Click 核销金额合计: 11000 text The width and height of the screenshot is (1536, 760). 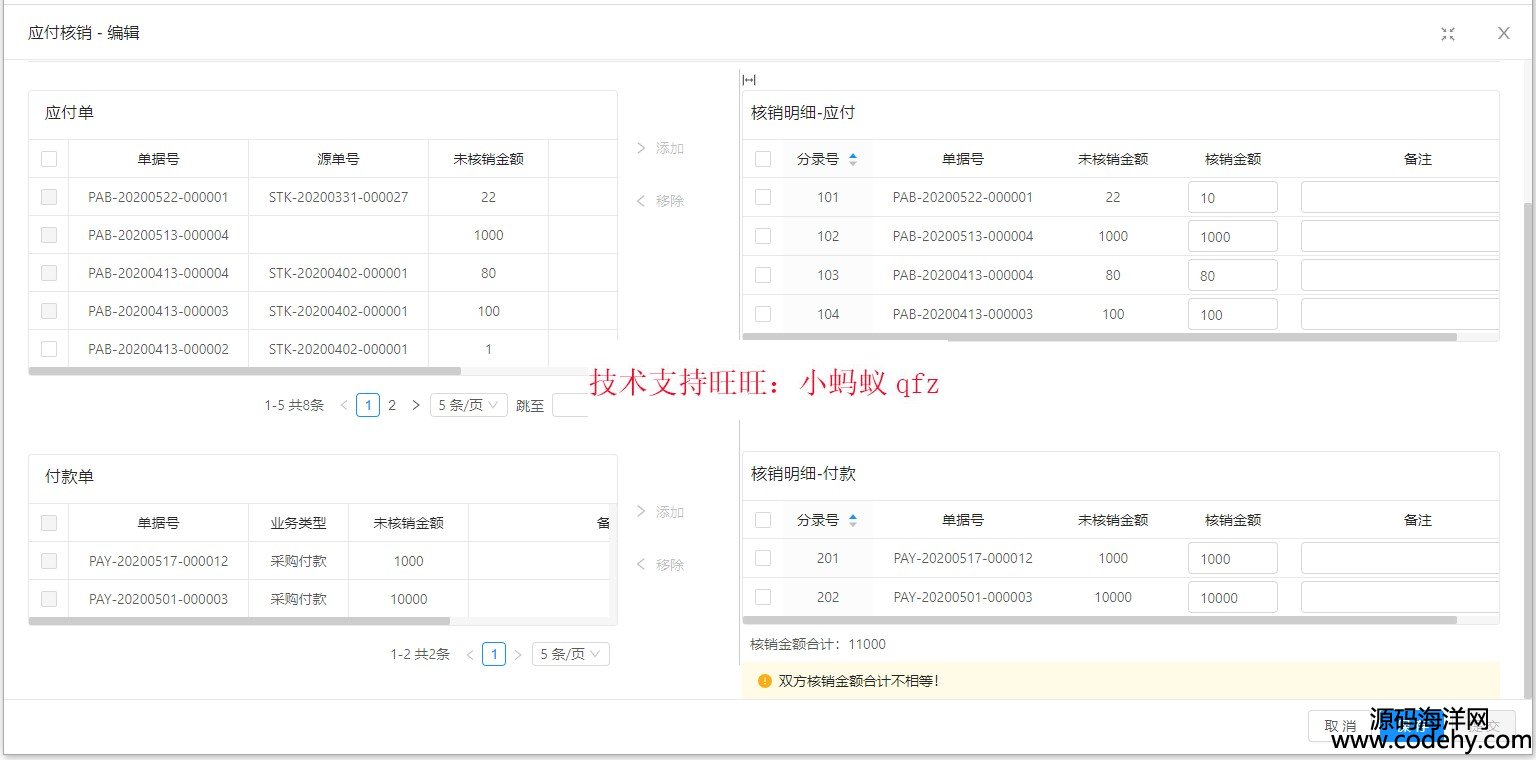(818, 644)
